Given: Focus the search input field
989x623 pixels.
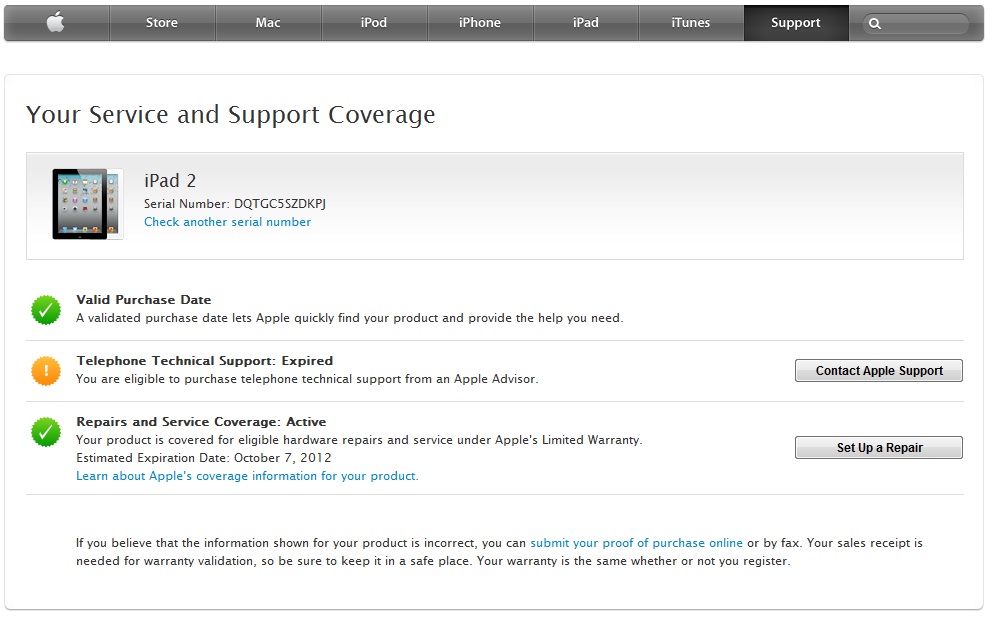Looking at the screenshot, I should click(x=916, y=24).
